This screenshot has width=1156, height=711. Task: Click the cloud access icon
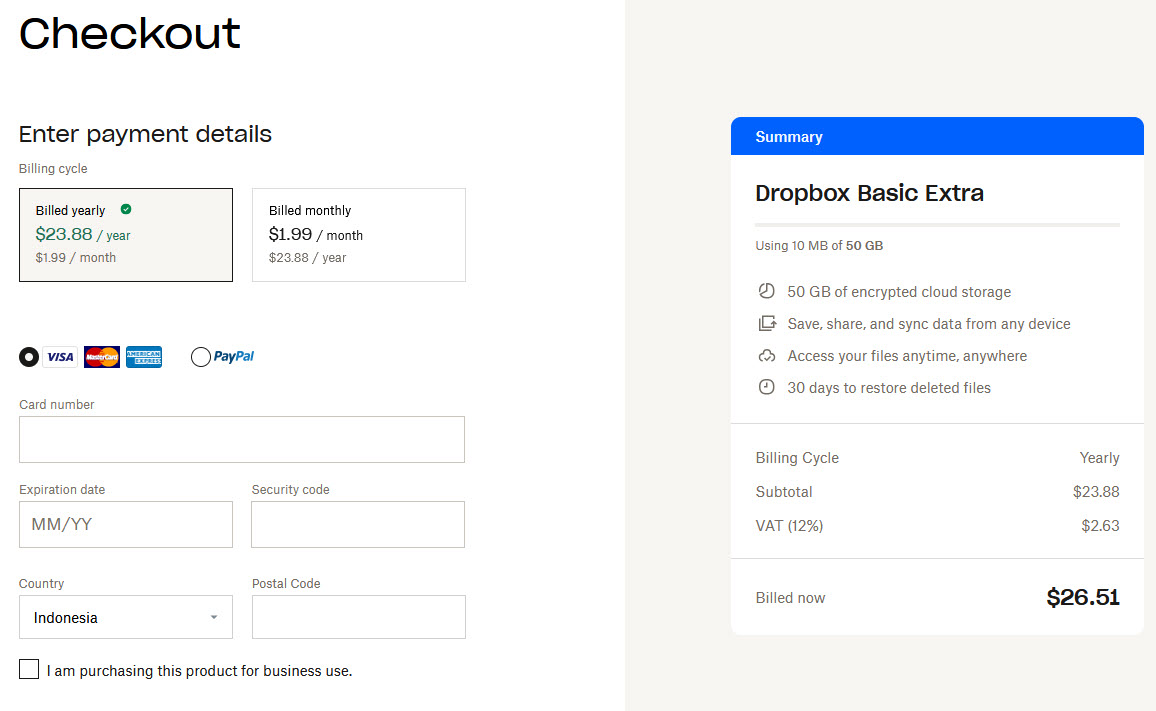pos(766,355)
